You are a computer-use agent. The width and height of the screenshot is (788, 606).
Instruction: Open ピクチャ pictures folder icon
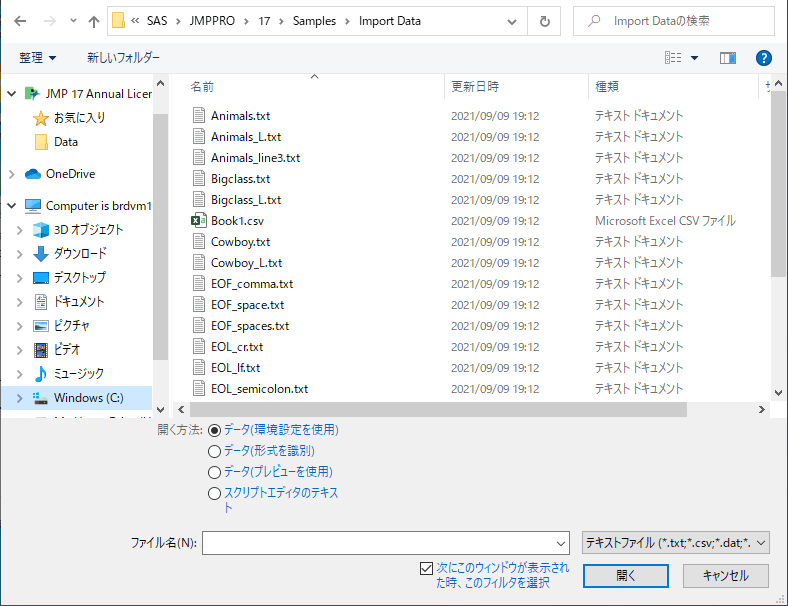[x=41, y=326]
